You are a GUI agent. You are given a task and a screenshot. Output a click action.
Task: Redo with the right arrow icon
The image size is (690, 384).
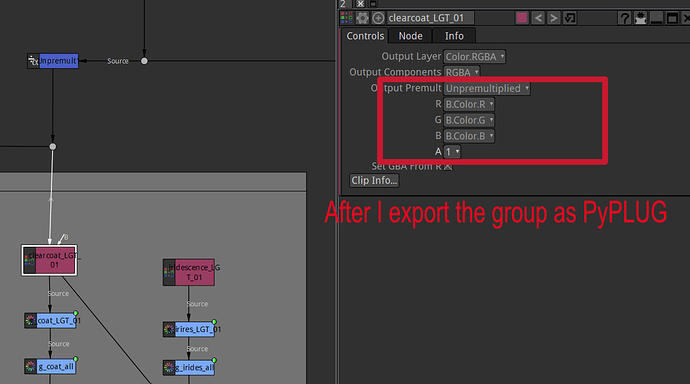tap(554, 18)
